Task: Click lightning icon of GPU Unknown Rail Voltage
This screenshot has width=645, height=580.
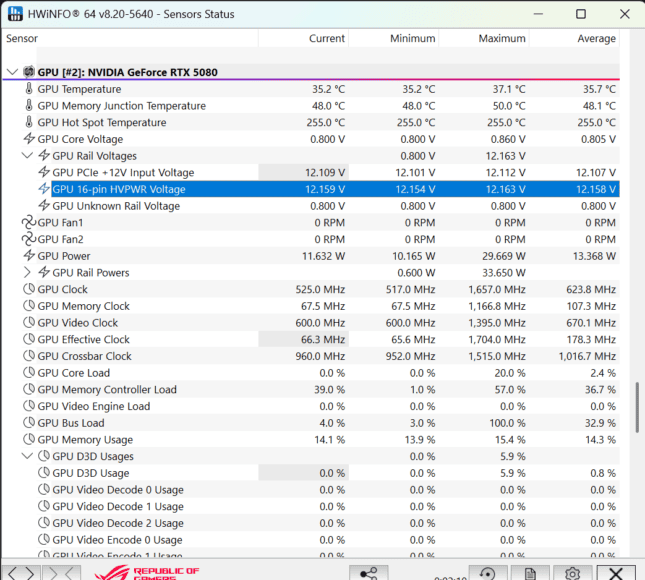Action: 44,205
